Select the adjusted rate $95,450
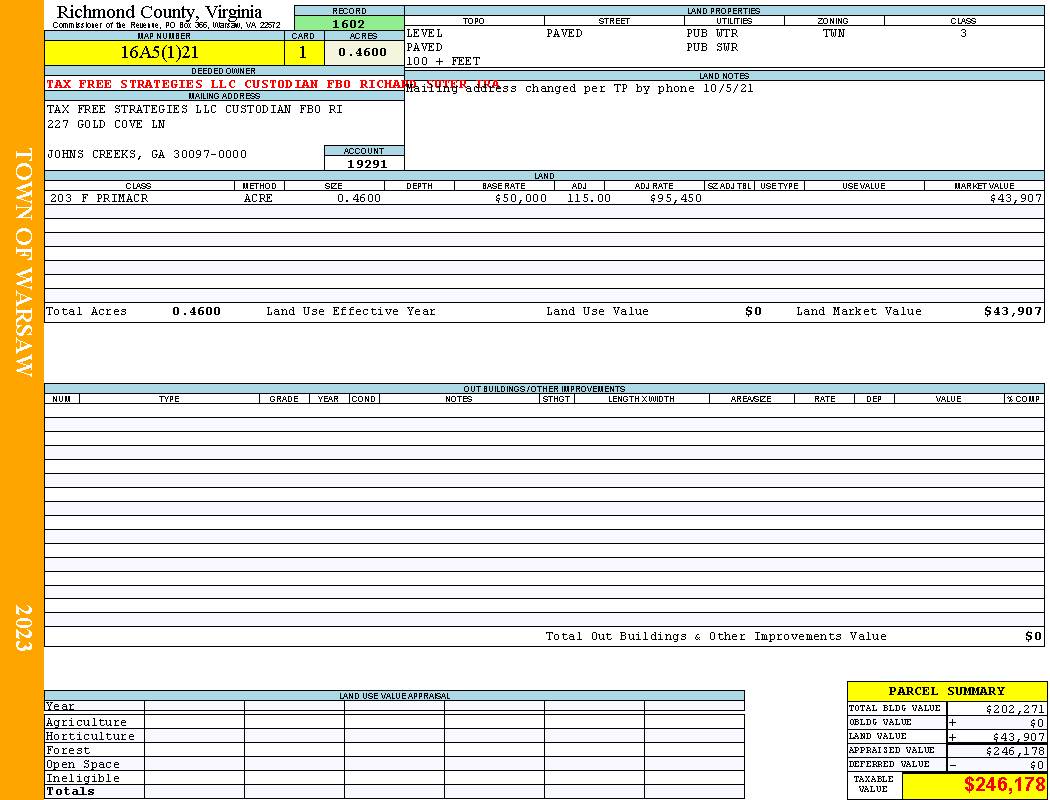This screenshot has width=1050, height=800. tap(676, 198)
